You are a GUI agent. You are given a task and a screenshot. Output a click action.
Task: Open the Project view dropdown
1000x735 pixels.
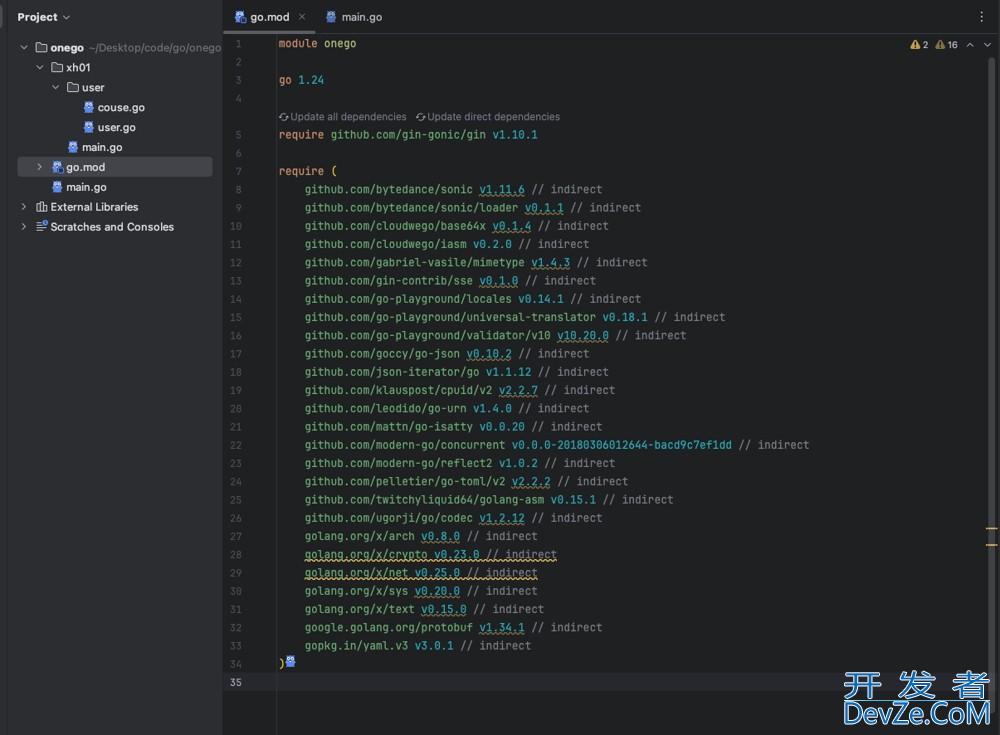tap(43, 17)
